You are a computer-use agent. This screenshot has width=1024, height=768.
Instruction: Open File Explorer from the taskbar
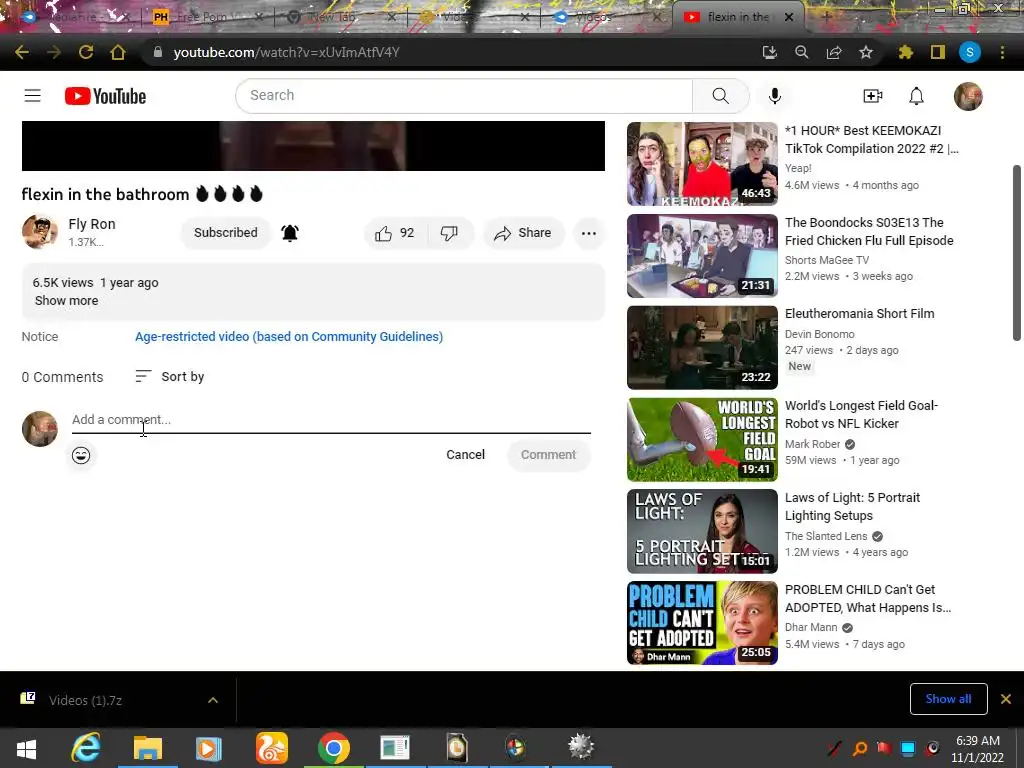pyautogui.click(x=148, y=748)
